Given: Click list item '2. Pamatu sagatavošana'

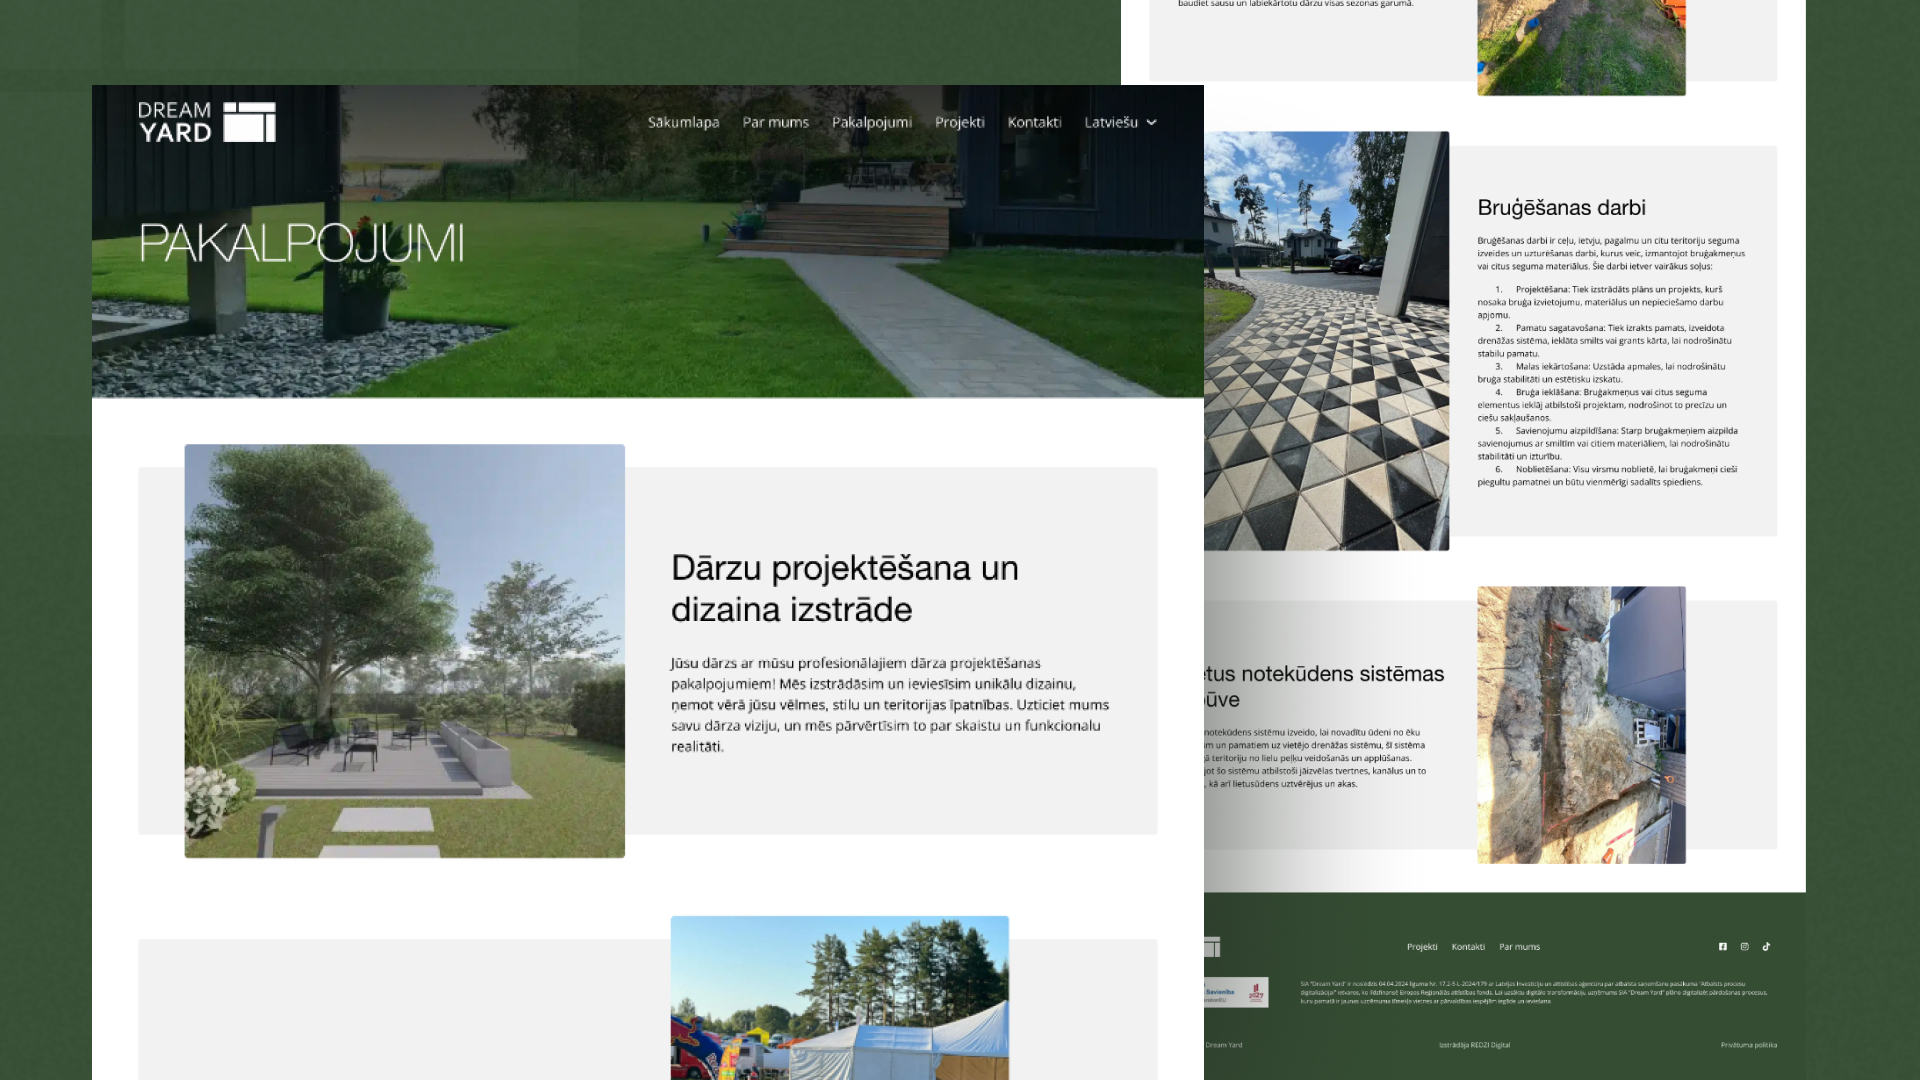Looking at the screenshot, I should 1606,340.
